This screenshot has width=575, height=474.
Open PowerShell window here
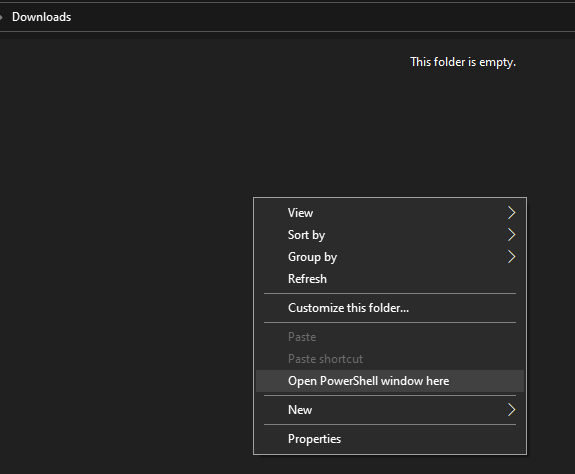pyautogui.click(x=390, y=381)
